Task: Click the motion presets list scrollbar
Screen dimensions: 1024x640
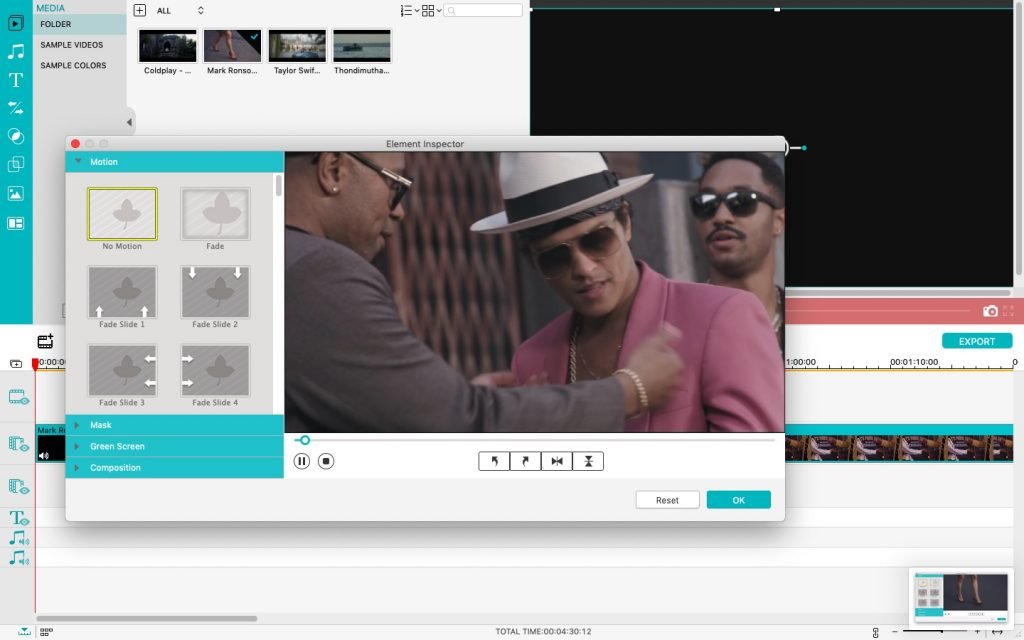Action: (x=279, y=185)
